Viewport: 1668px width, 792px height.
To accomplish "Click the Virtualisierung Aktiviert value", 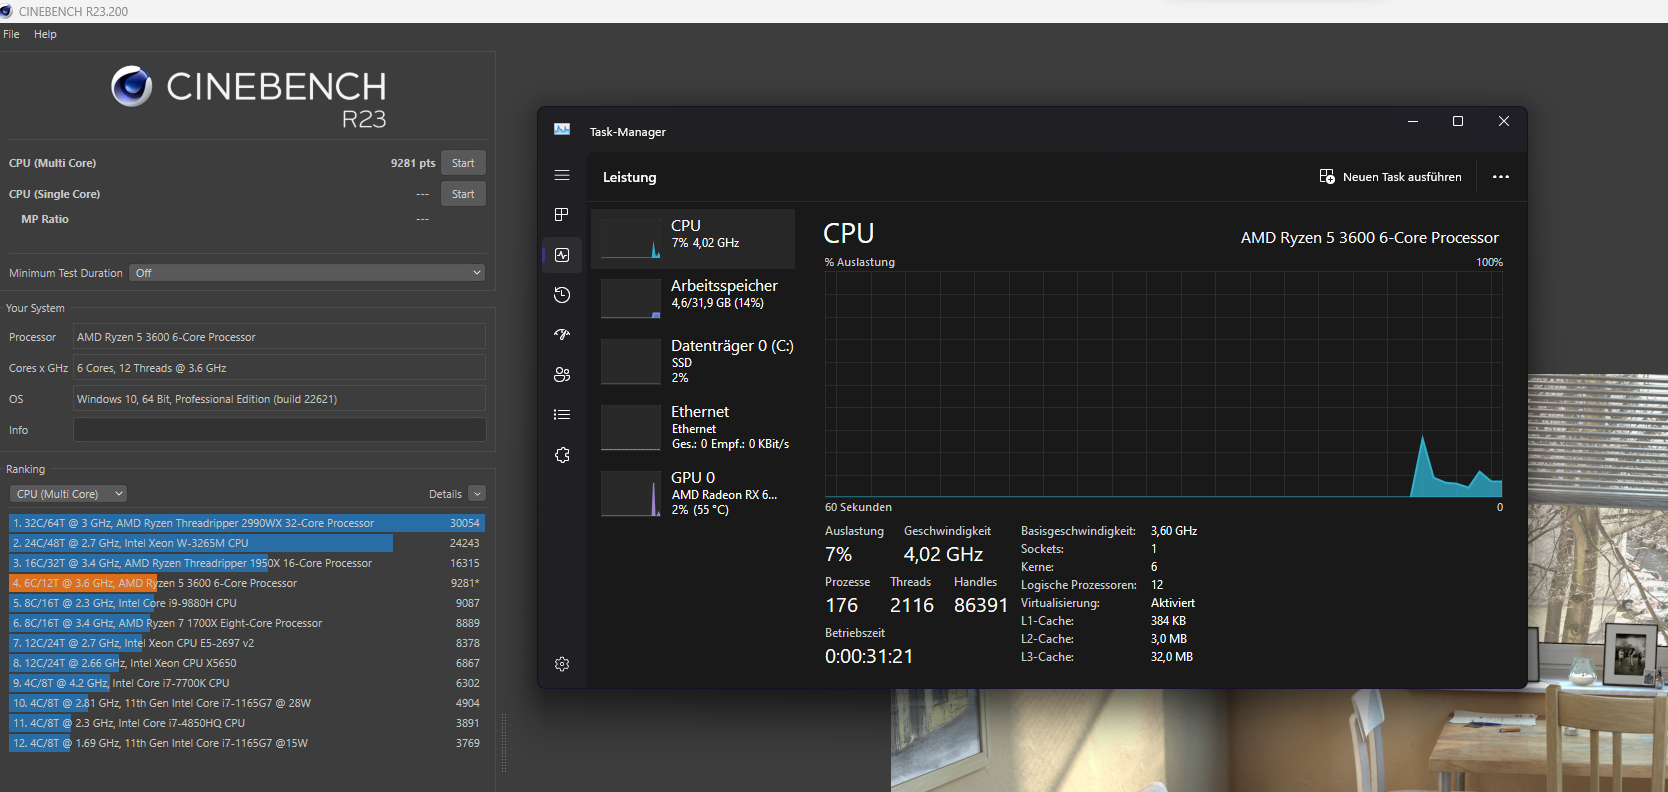I will click(1173, 603).
